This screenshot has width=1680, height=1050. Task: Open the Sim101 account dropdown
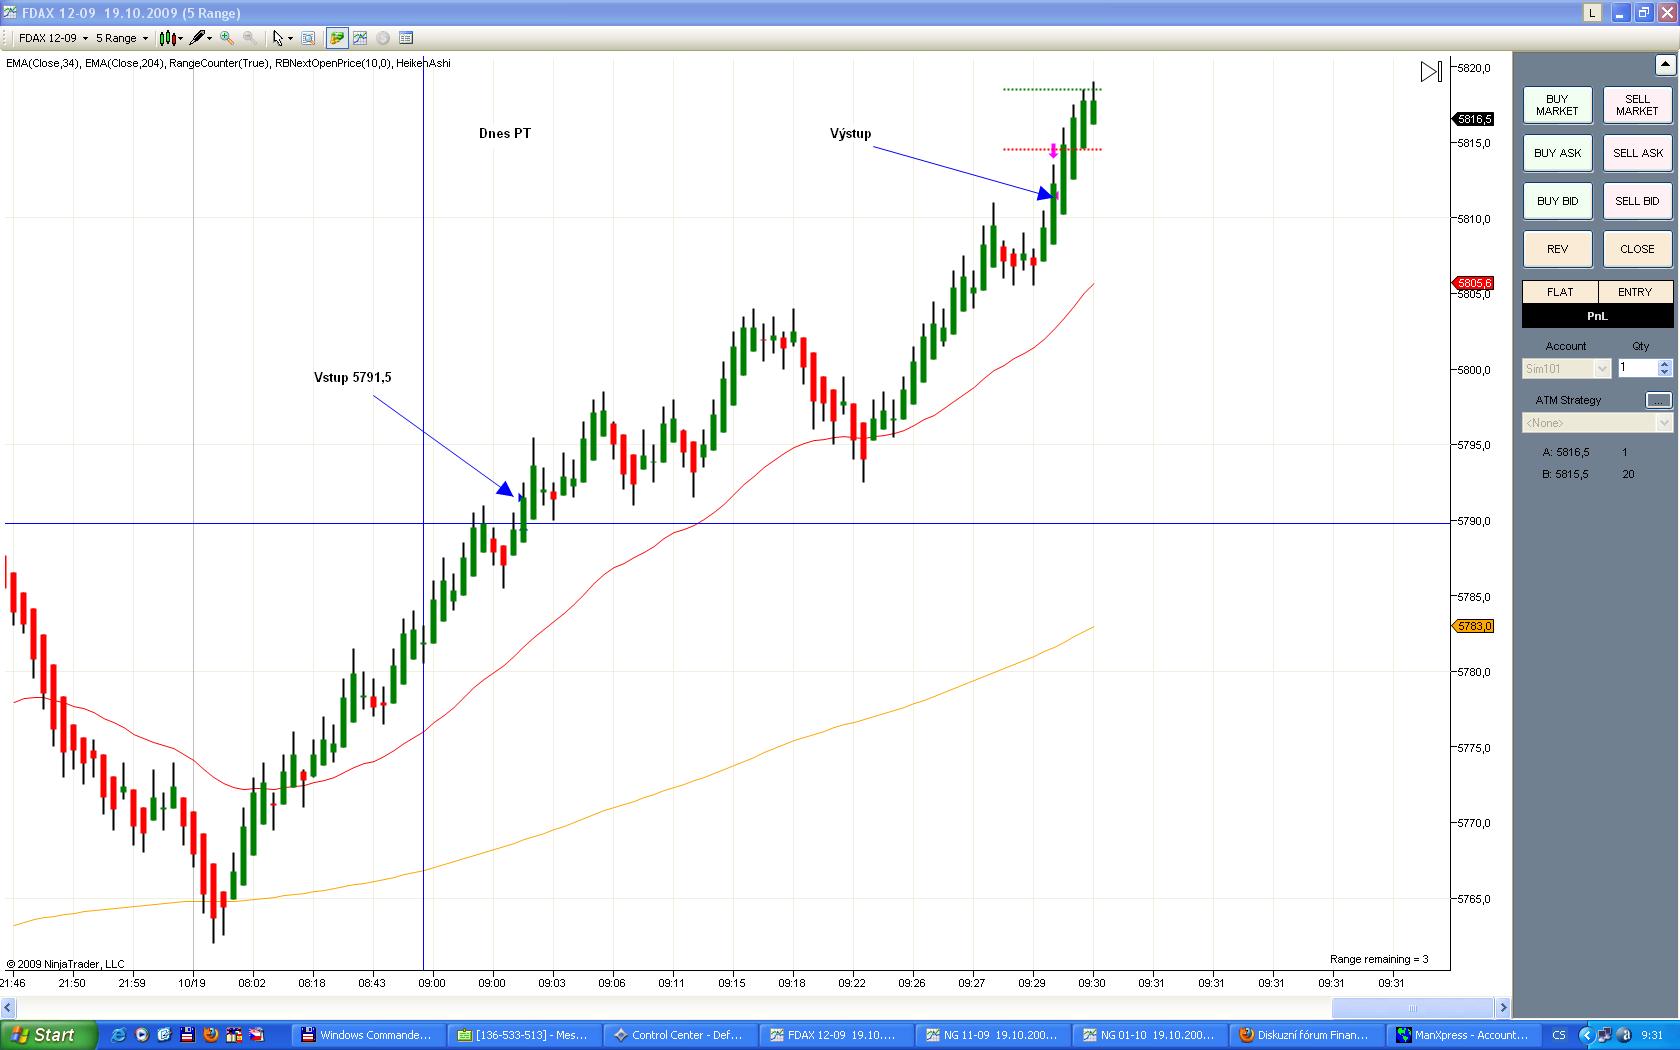point(1566,369)
